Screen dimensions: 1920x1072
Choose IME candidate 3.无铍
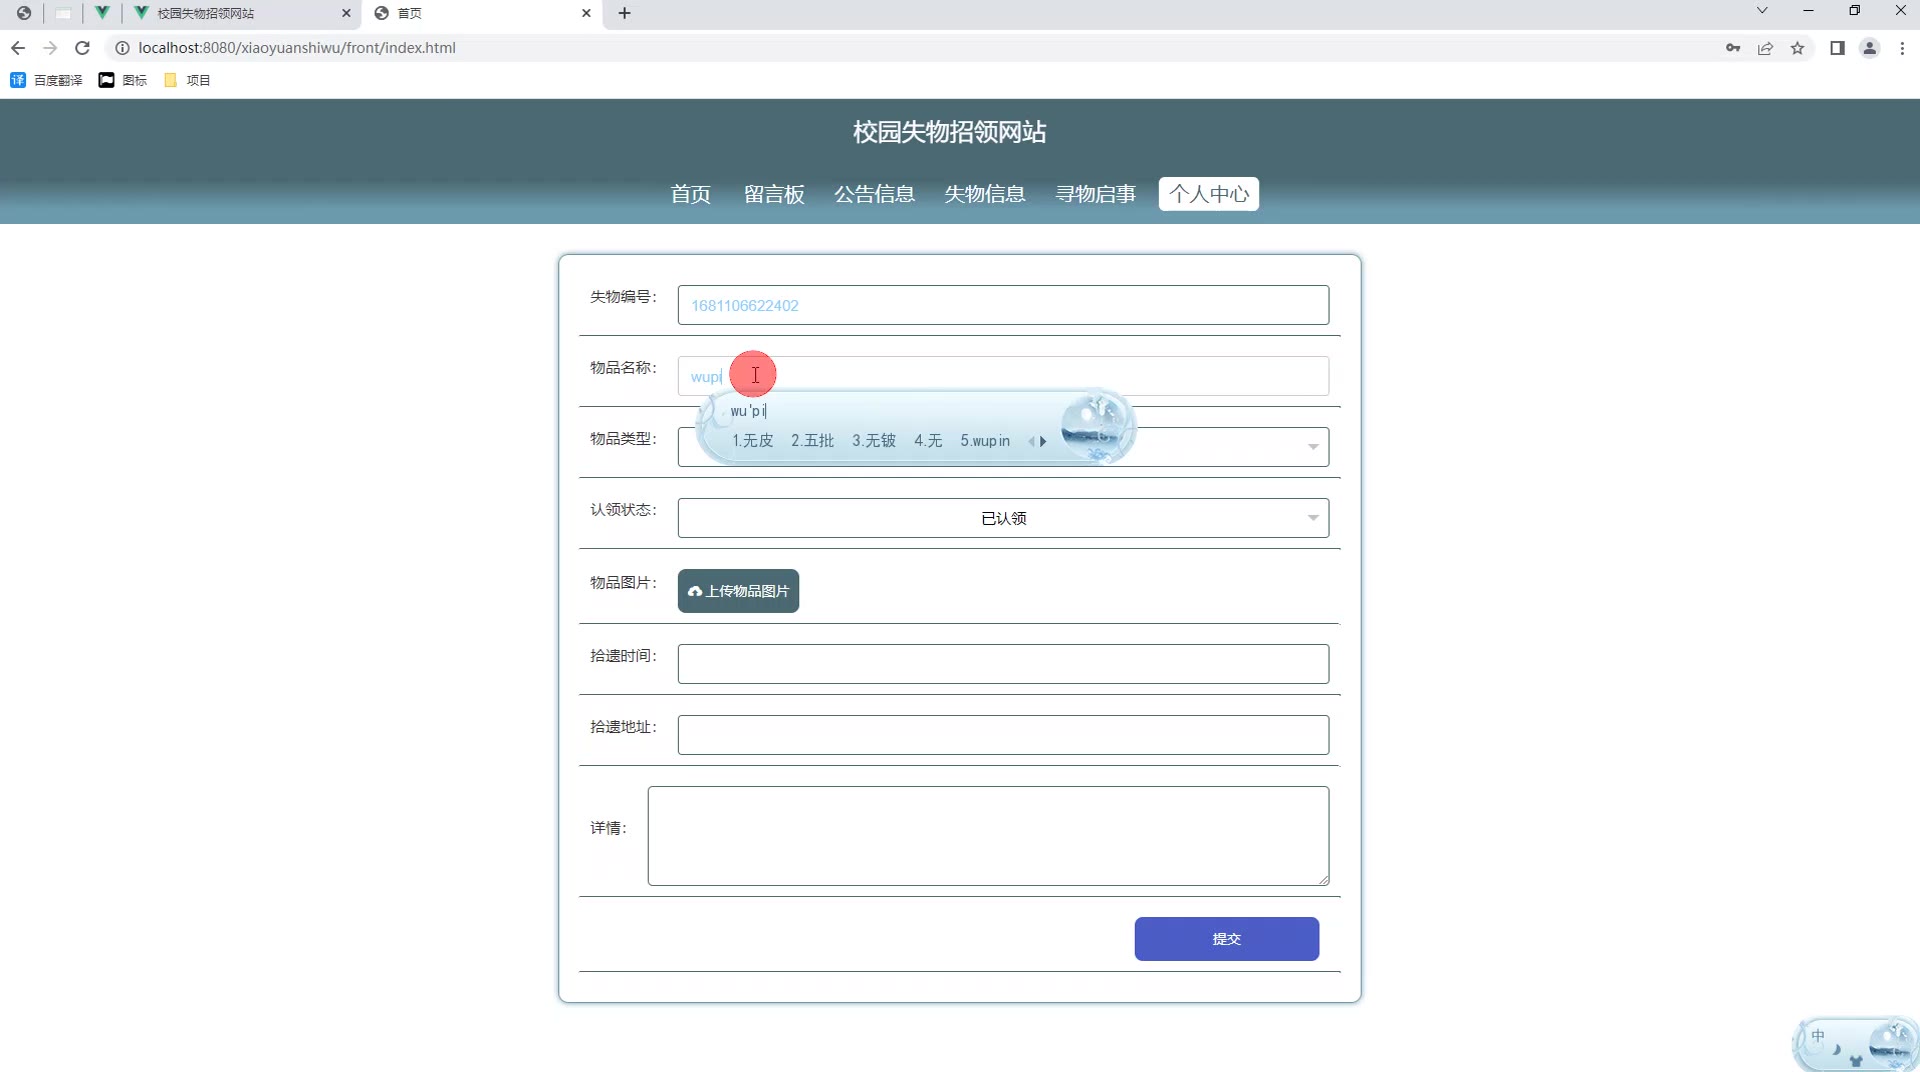point(873,441)
